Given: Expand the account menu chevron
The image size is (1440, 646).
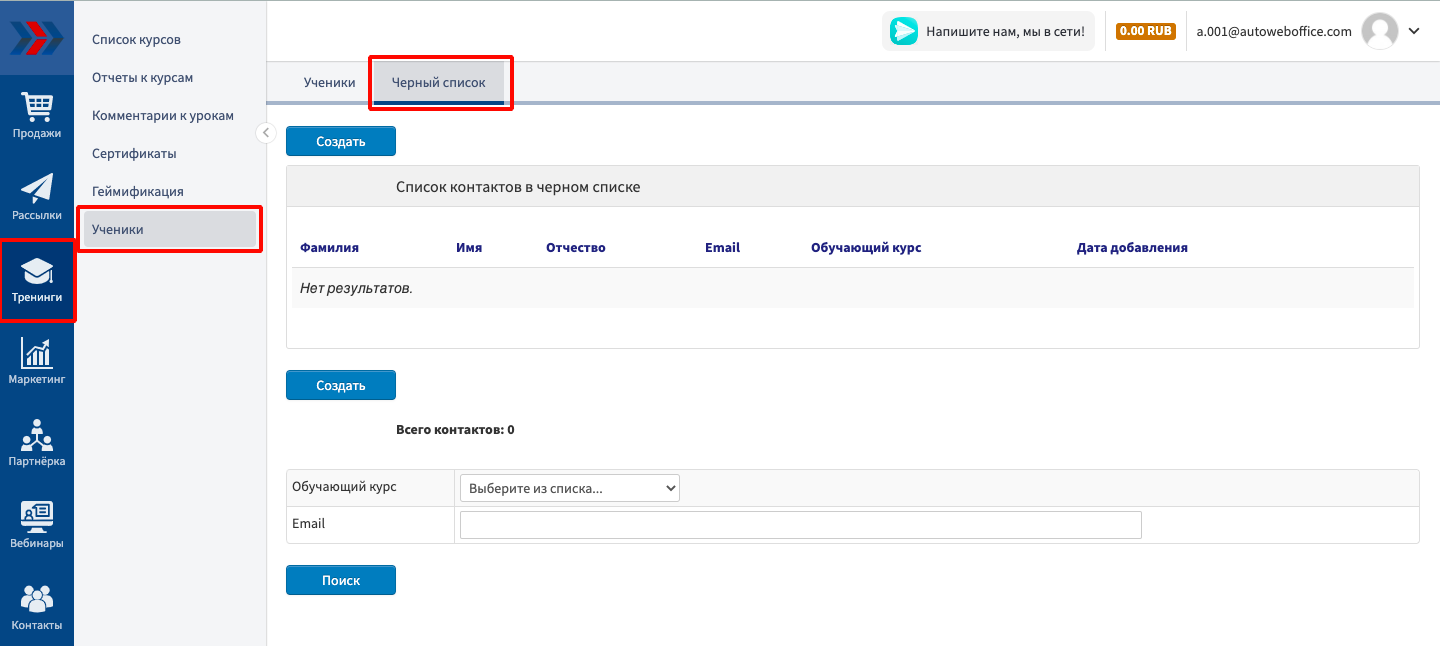Looking at the screenshot, I should 1414,31.
